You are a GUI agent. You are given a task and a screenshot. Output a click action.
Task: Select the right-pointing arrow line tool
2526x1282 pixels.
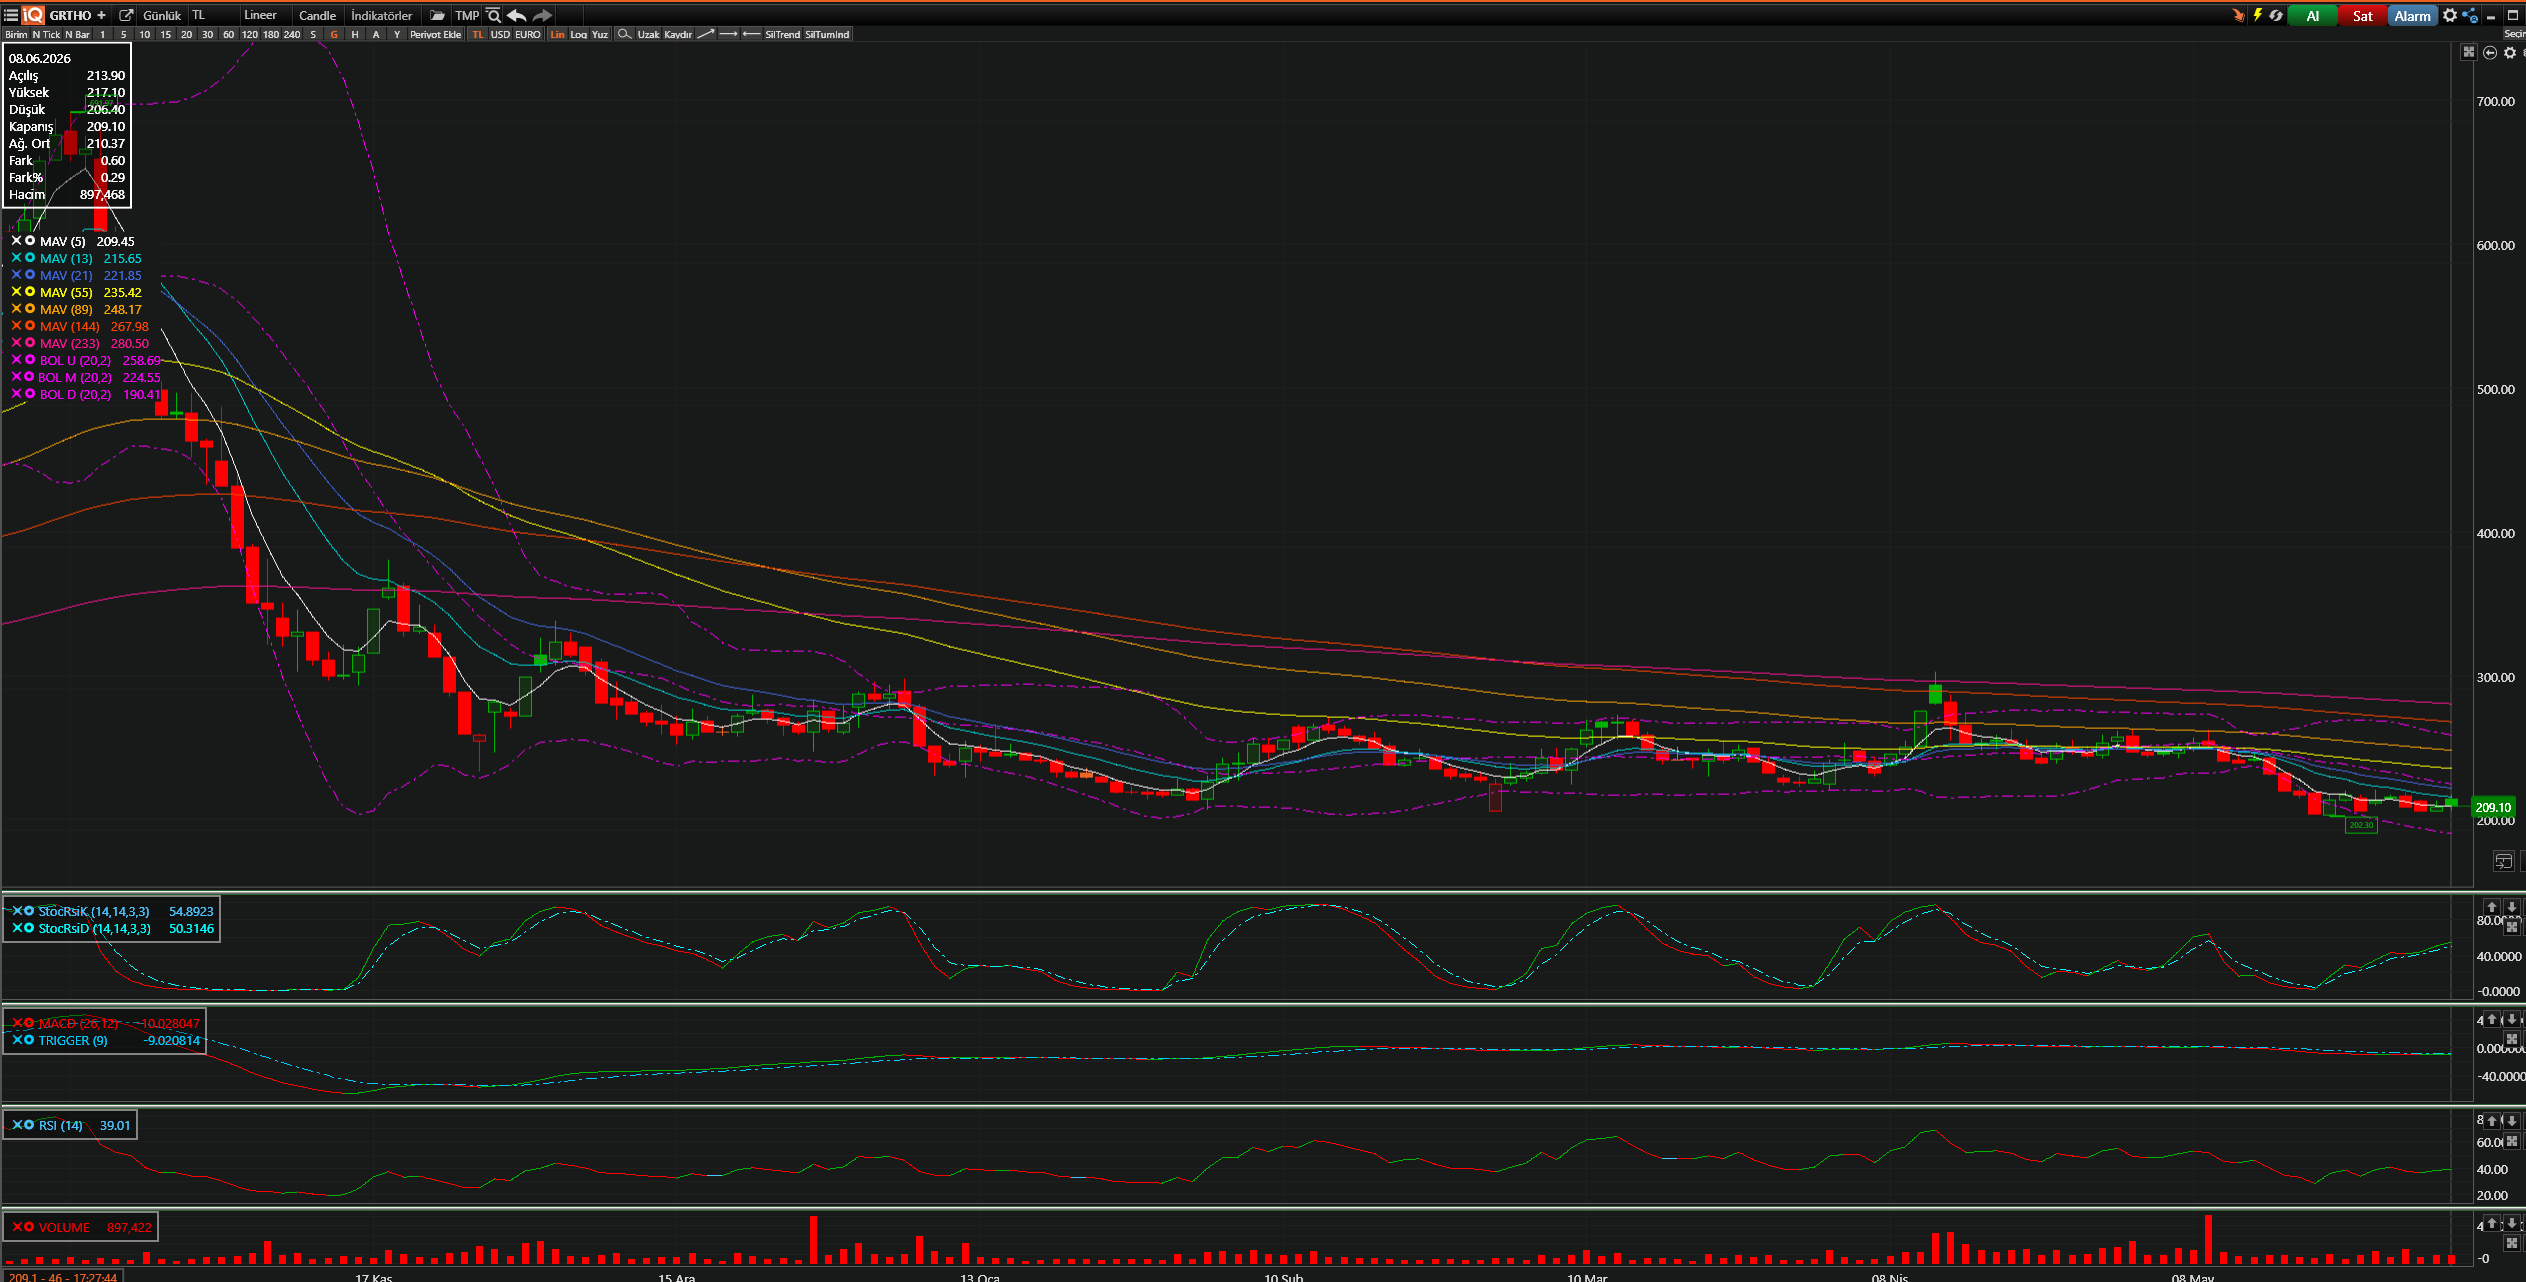click(728, 34)
